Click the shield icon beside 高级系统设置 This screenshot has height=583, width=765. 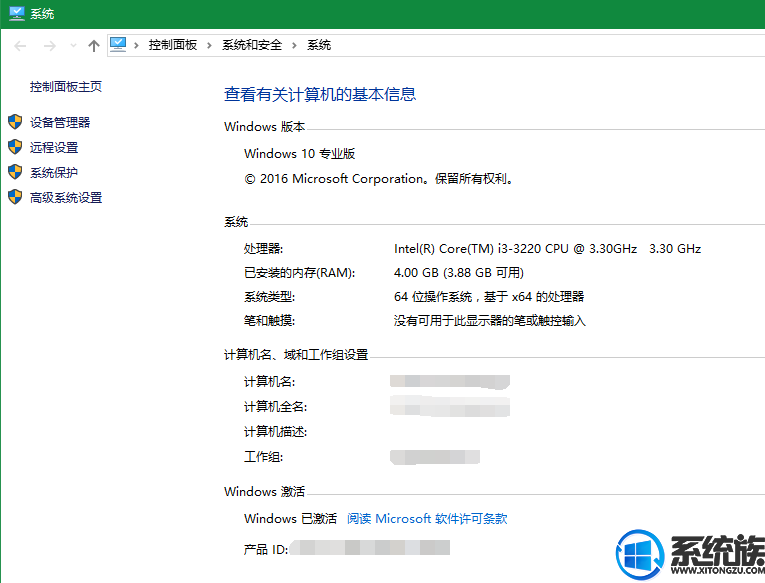pyautogui.click(x=15, y=197)
